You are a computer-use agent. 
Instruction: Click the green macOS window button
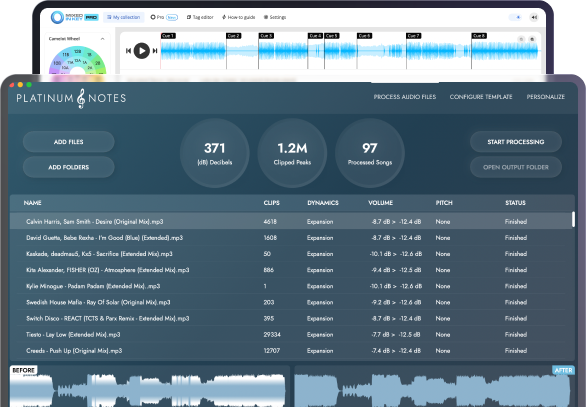[29, 84]
